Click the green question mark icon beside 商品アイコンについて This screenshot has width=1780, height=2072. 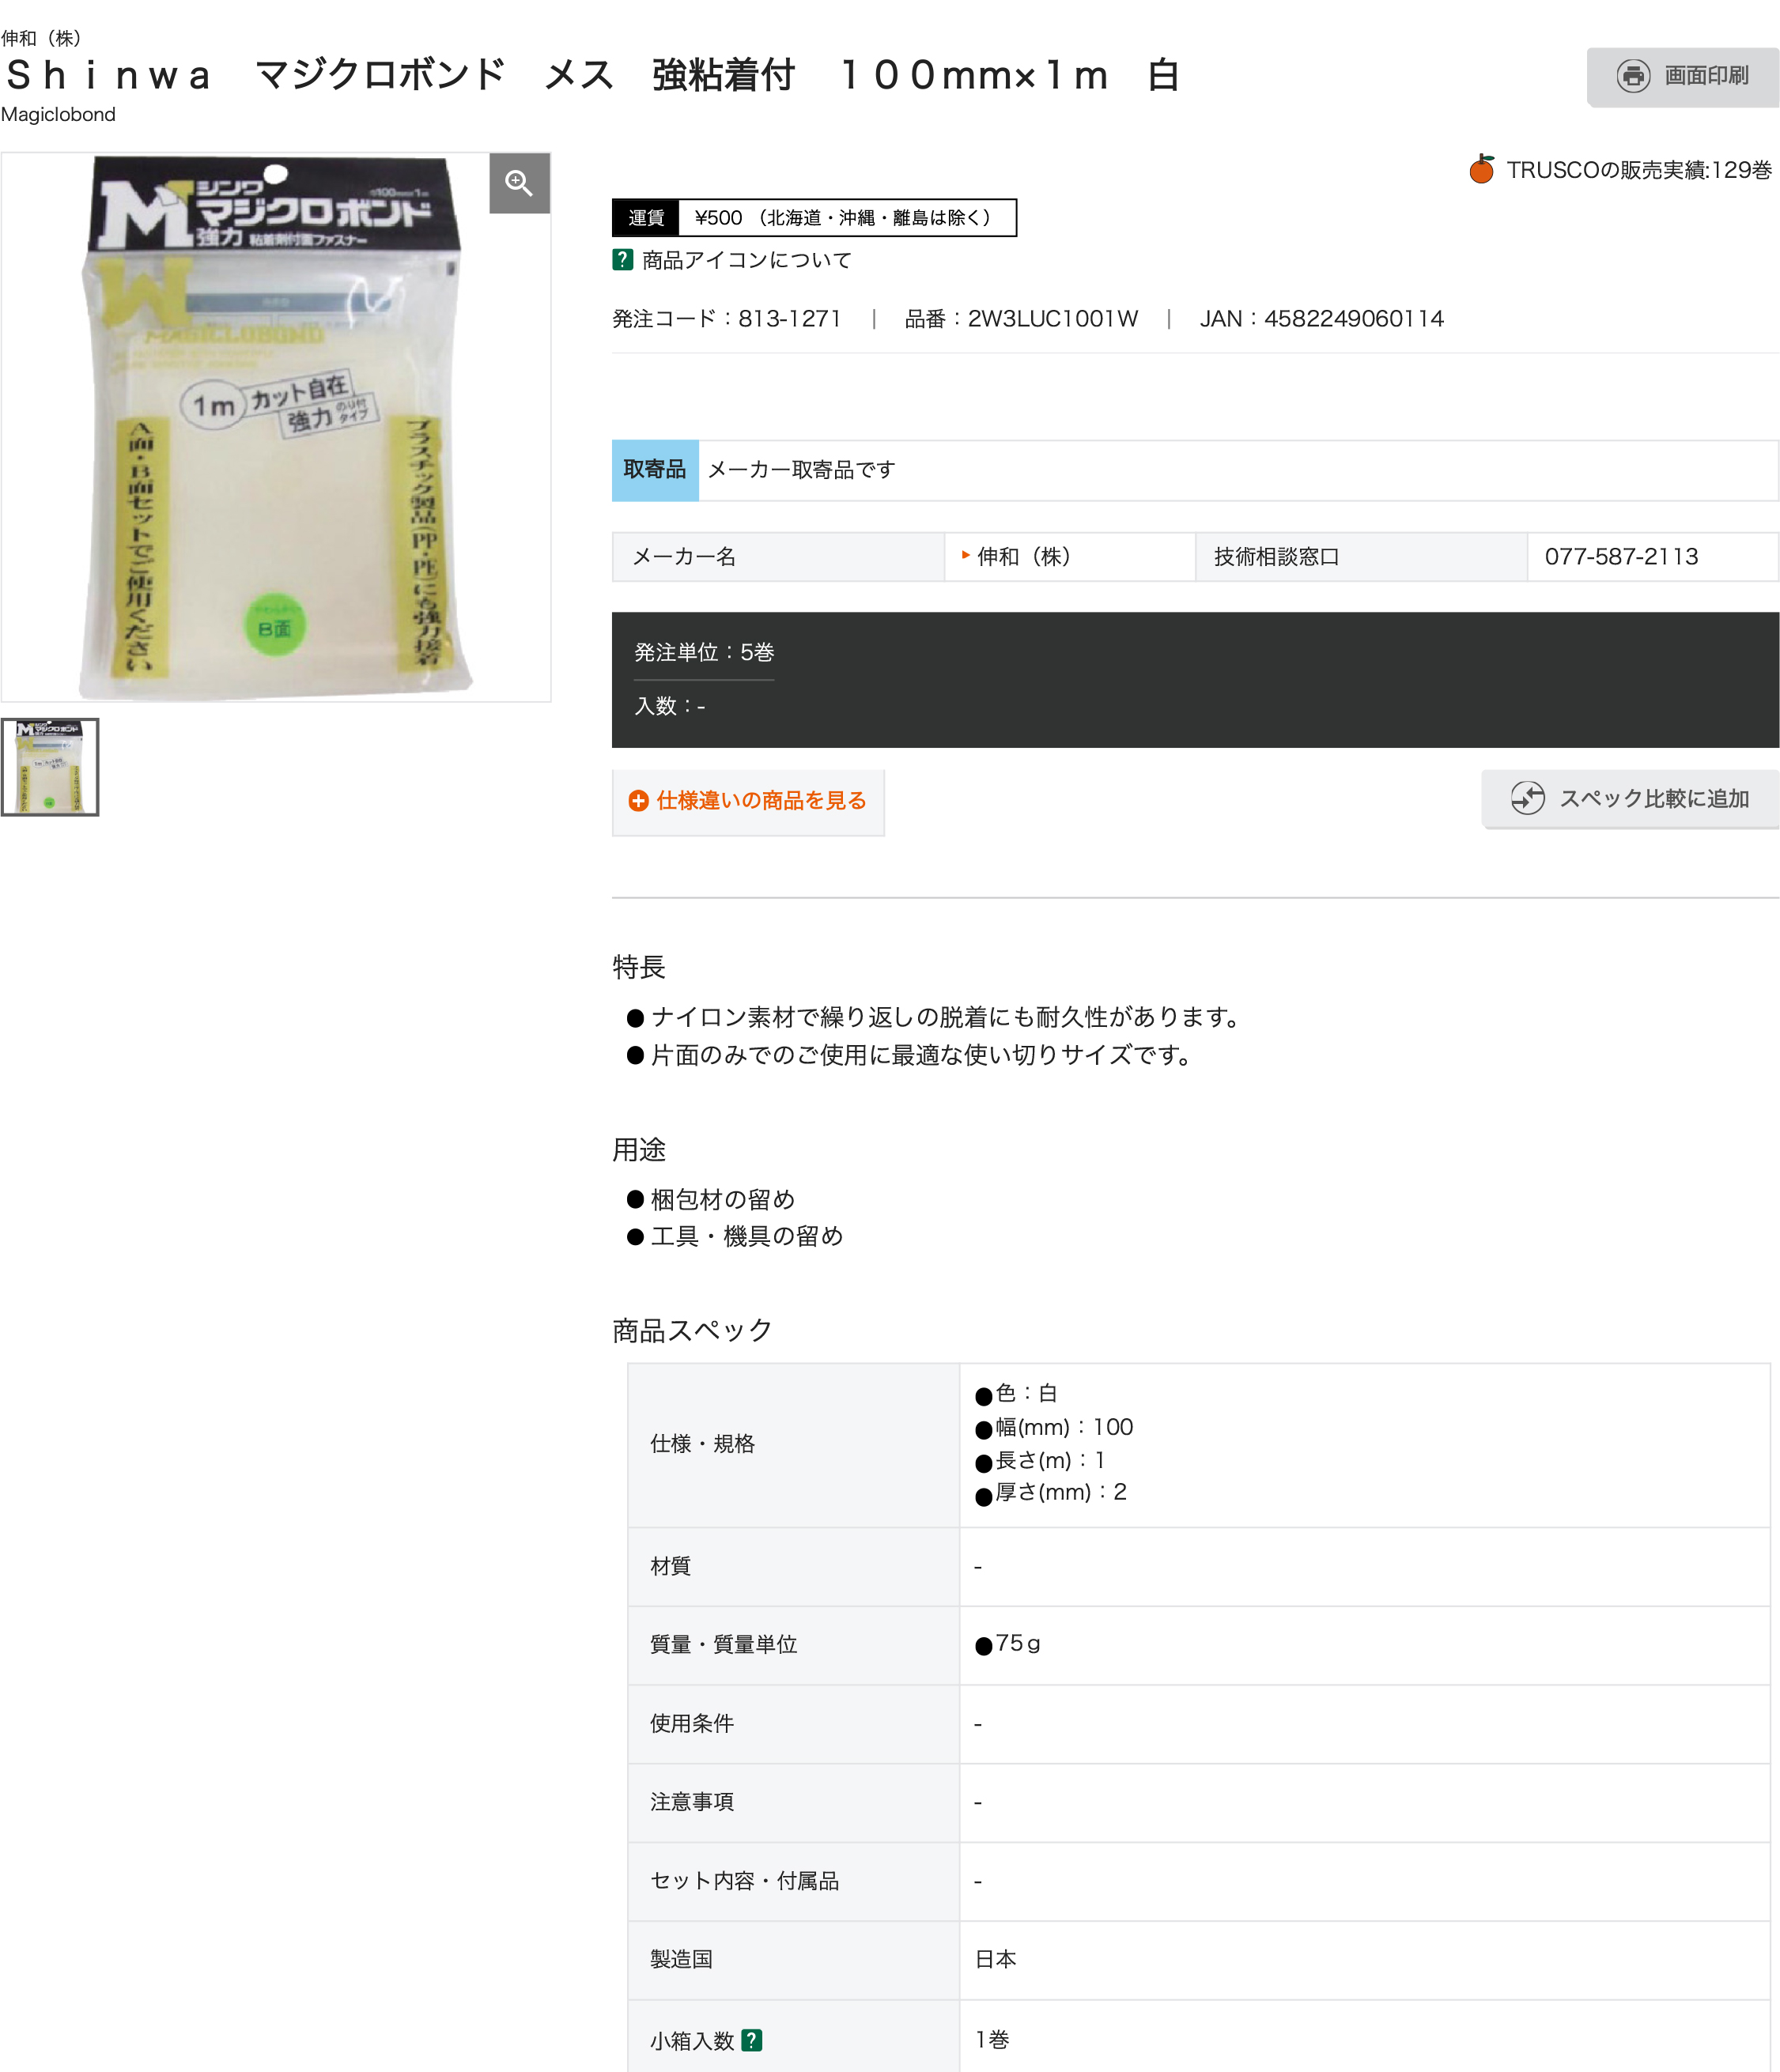(x=622, y=260)
